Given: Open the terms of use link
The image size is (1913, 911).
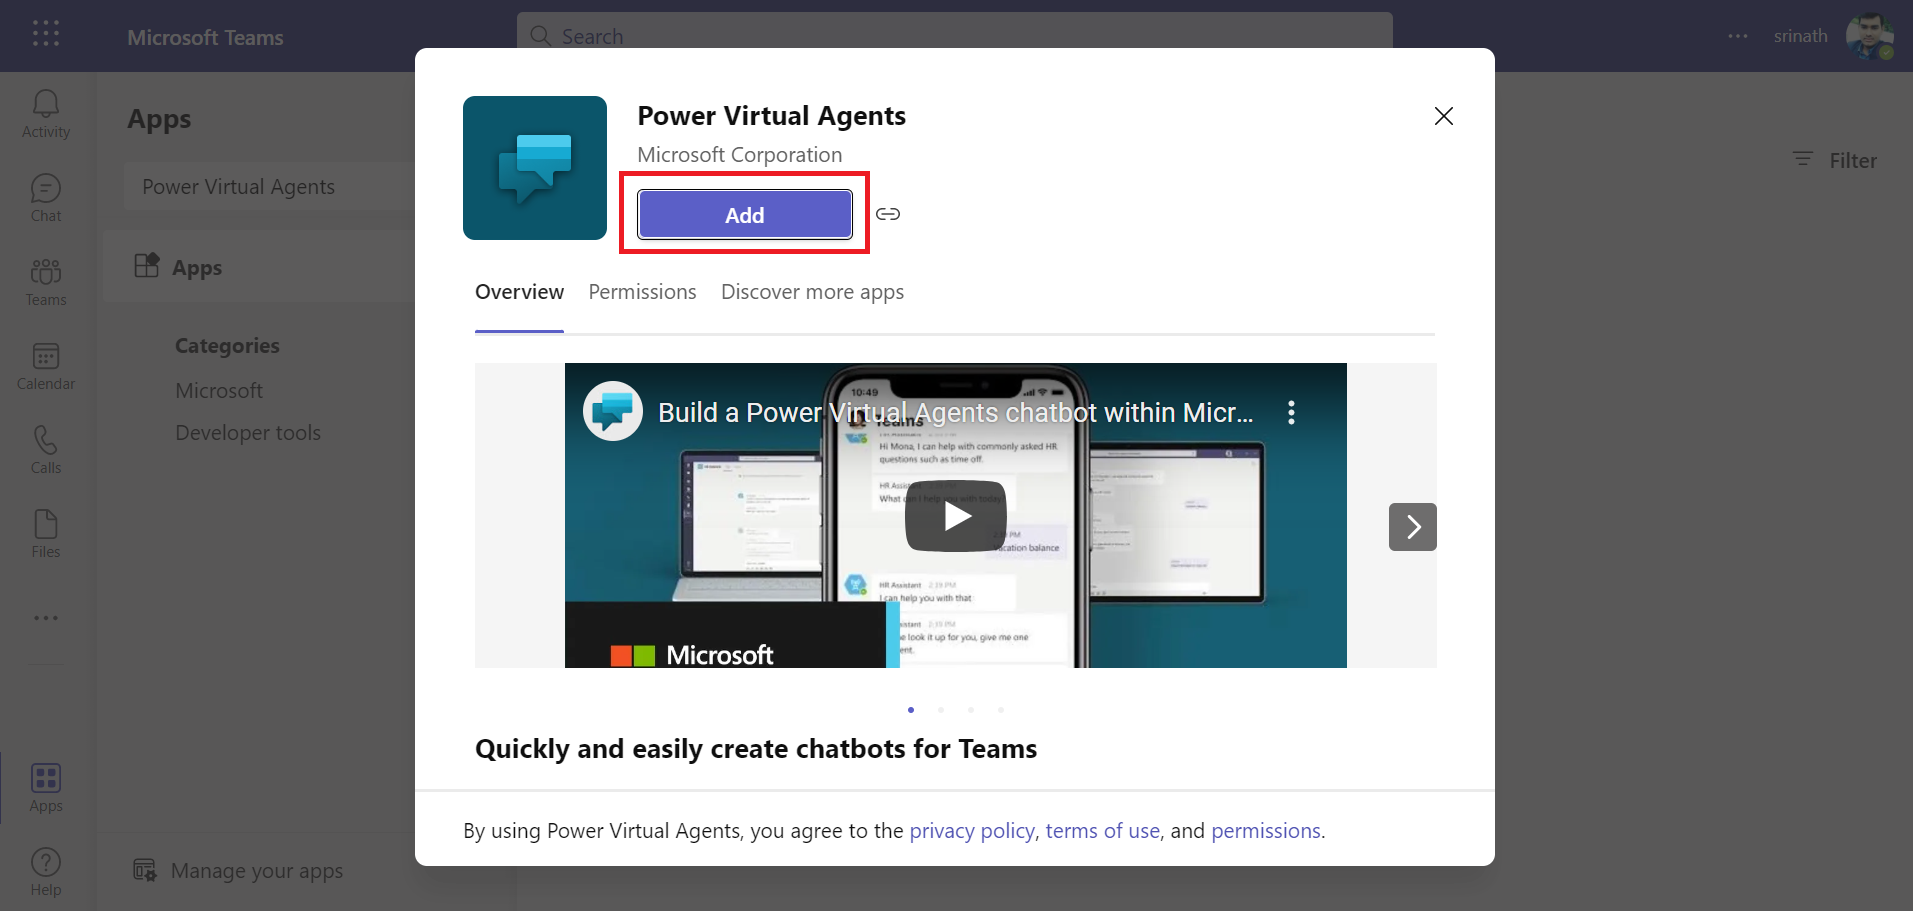Looking at the screenshot, I should 1102,831.
